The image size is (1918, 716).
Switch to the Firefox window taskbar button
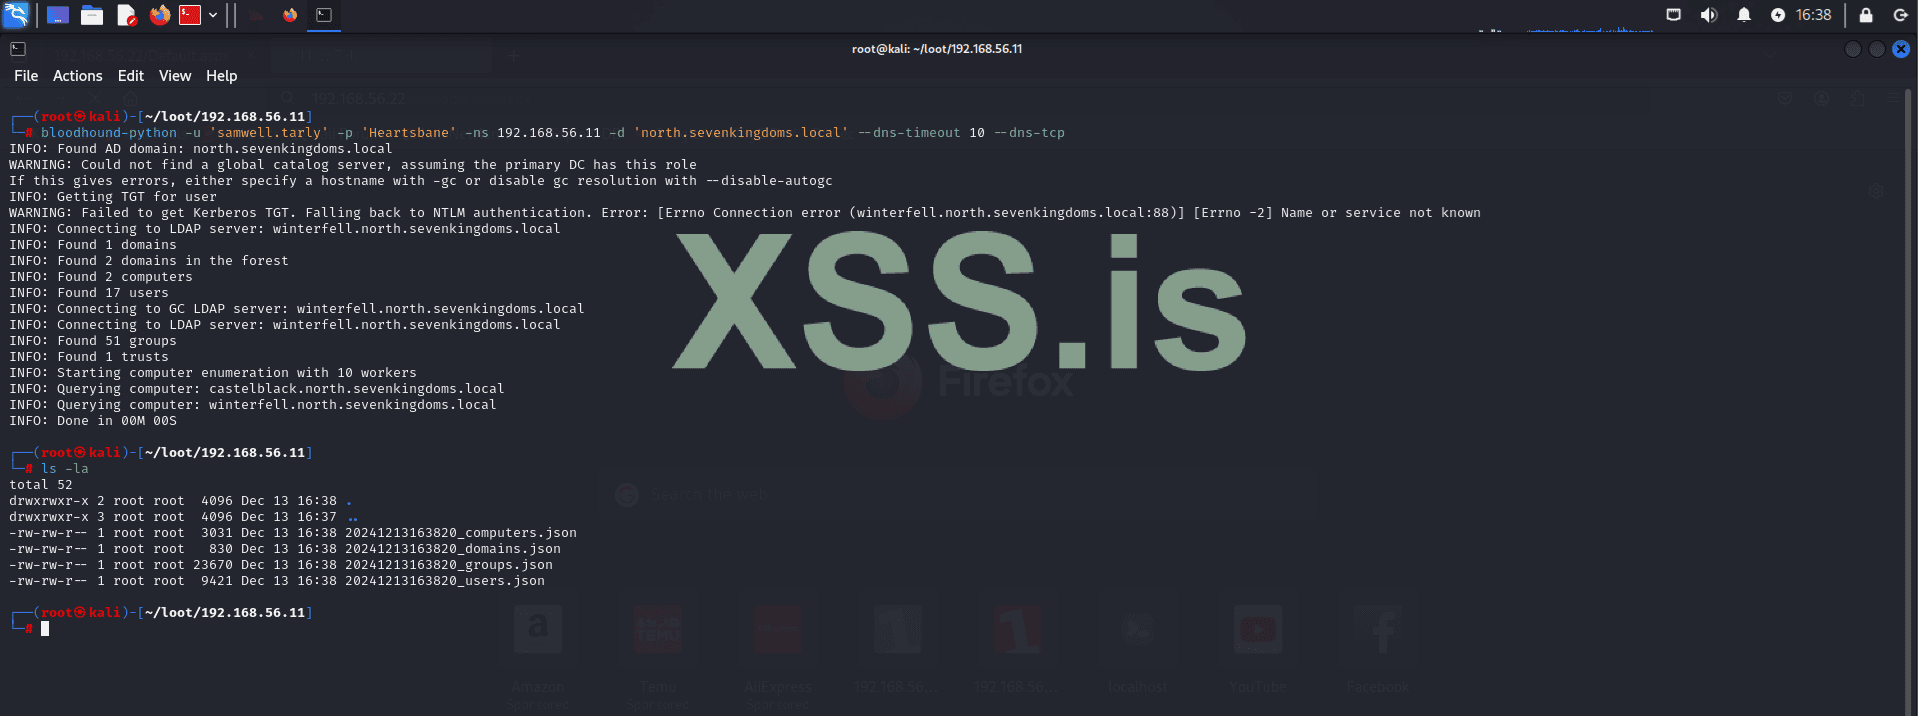click(x=290, y=15)
